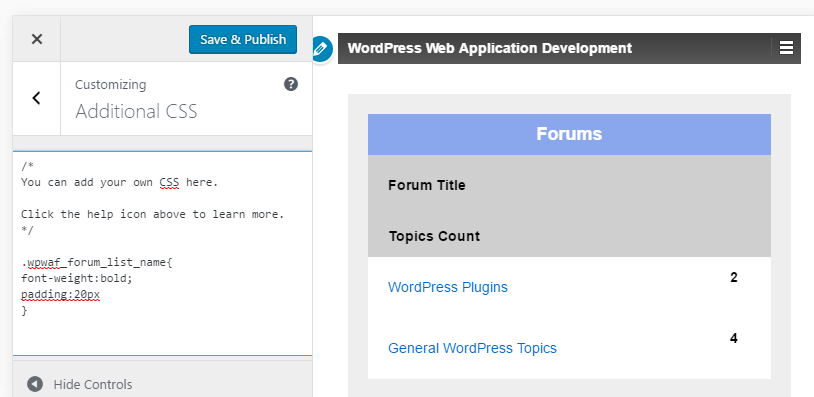The width and height of the screenshot is (814, 397).
Task: Open the General WordPress Topics forum link
Action: point(472,348)
